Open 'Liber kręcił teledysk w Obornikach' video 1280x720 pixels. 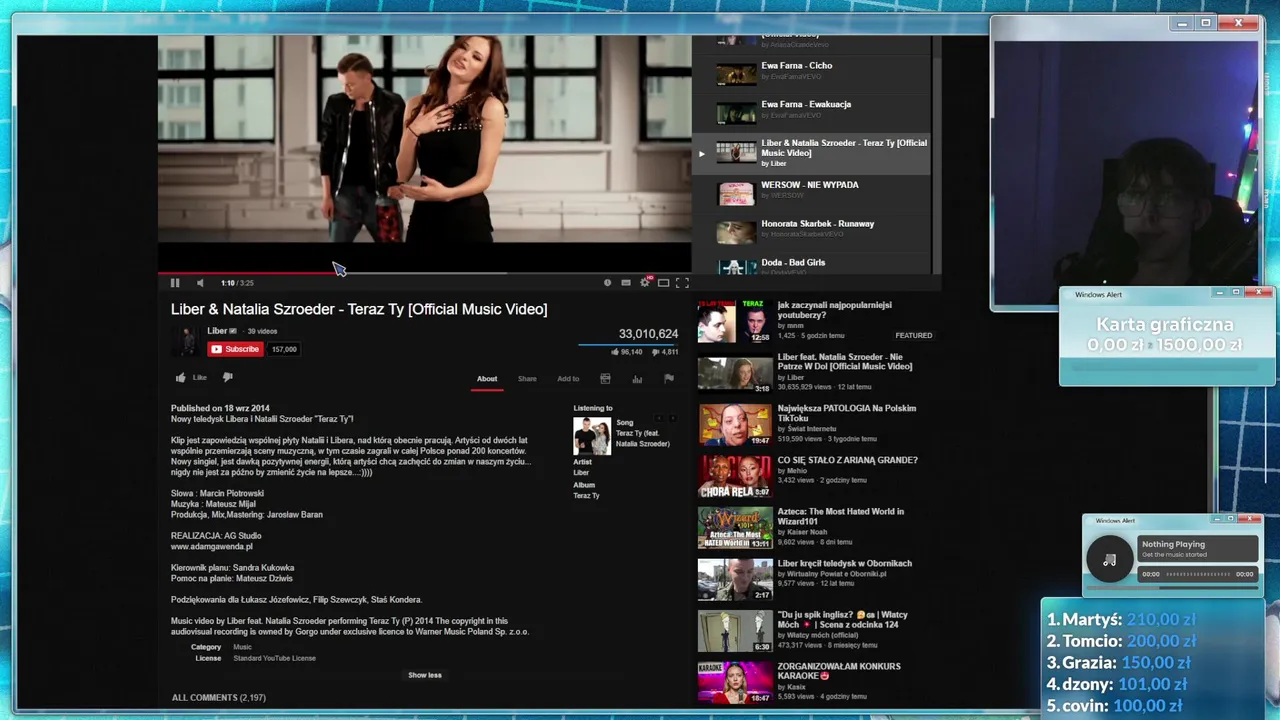coord(845,563)
